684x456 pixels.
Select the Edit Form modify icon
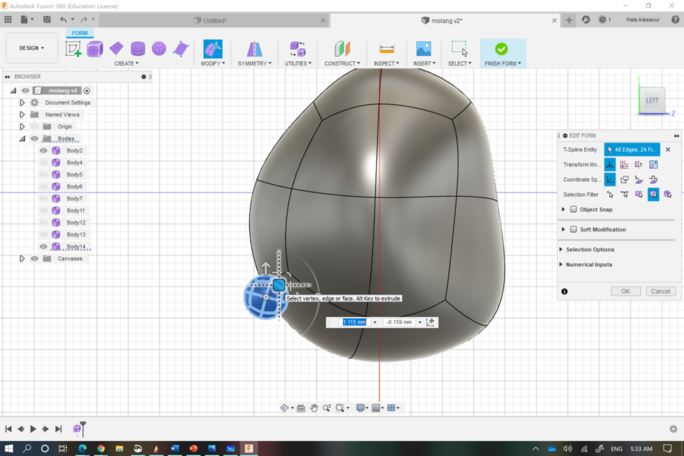(x=212, y=48)
